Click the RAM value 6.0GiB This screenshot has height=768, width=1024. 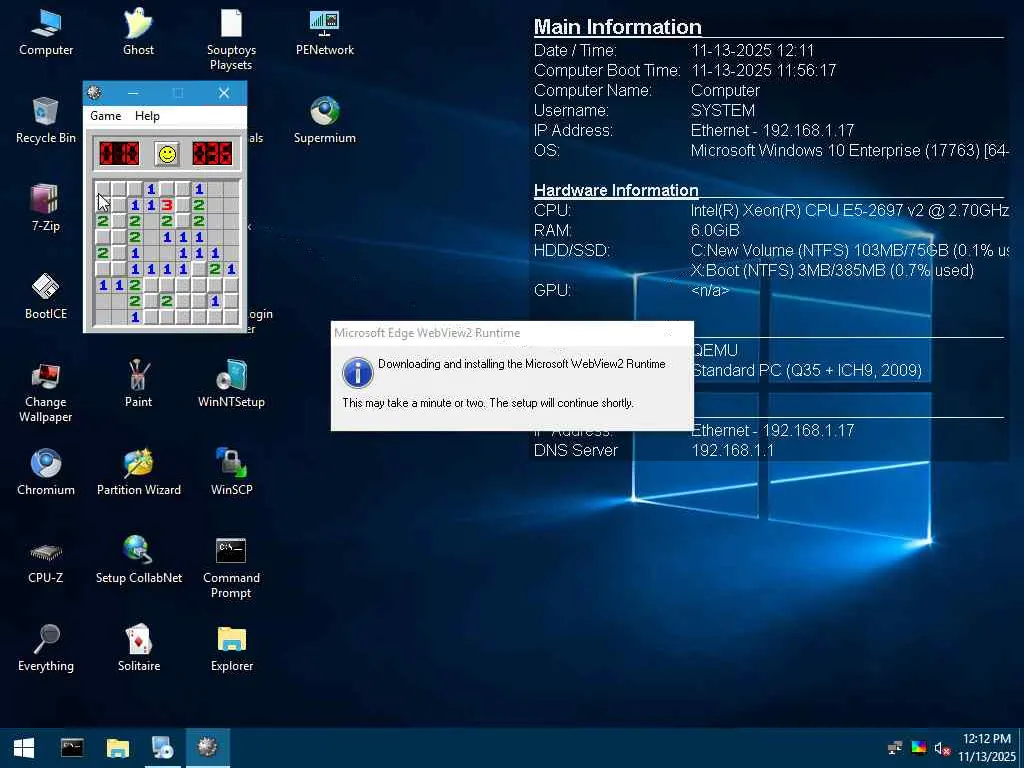pyautogui.click(x=715, y=231)
